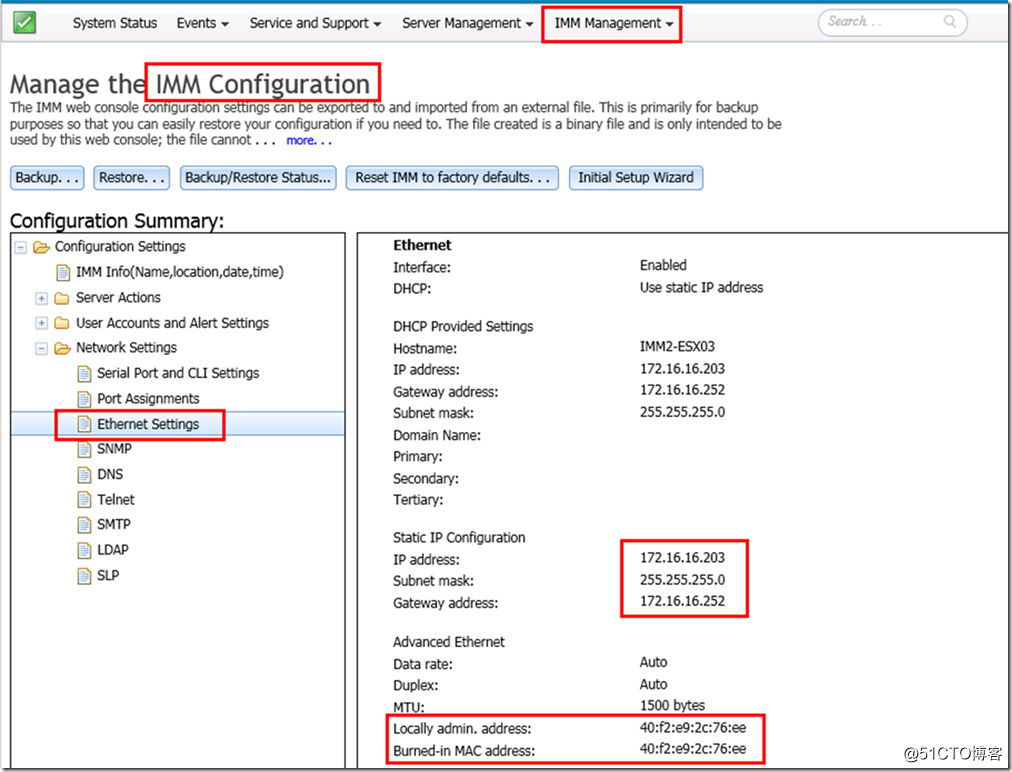Click inside the Search input field

(878, 21)
